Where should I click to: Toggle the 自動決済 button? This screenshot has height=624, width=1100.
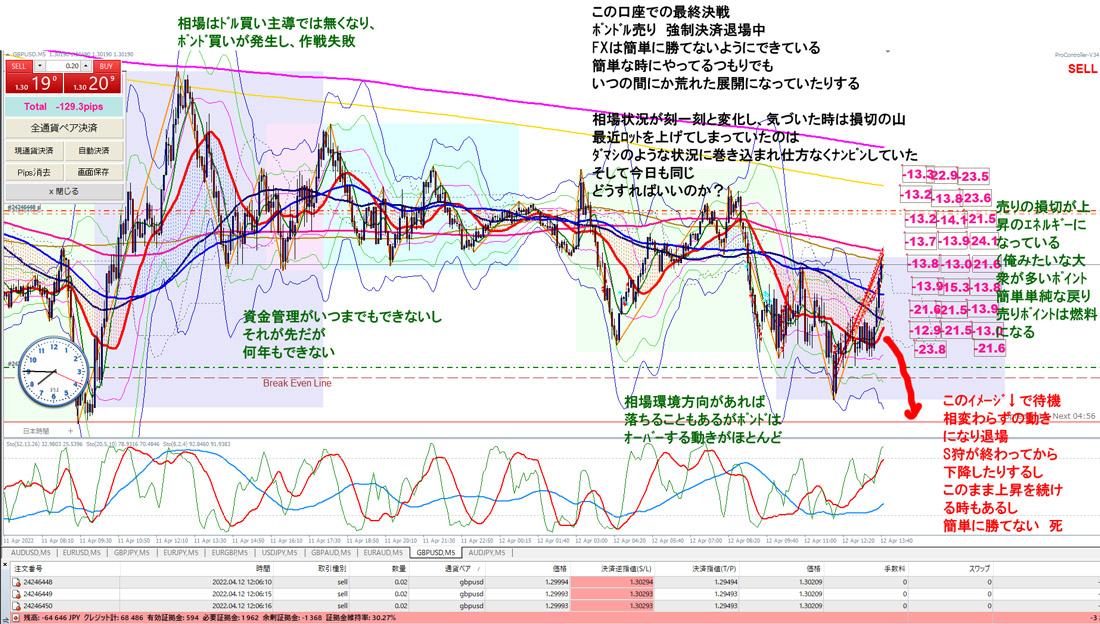pos(93,150)
